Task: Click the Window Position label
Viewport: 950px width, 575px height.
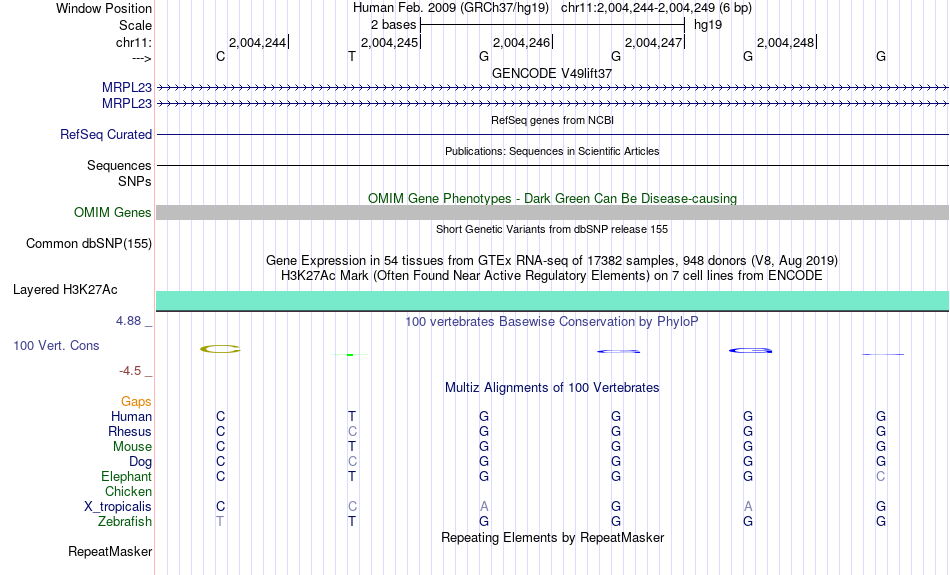Action: [104, 8]
